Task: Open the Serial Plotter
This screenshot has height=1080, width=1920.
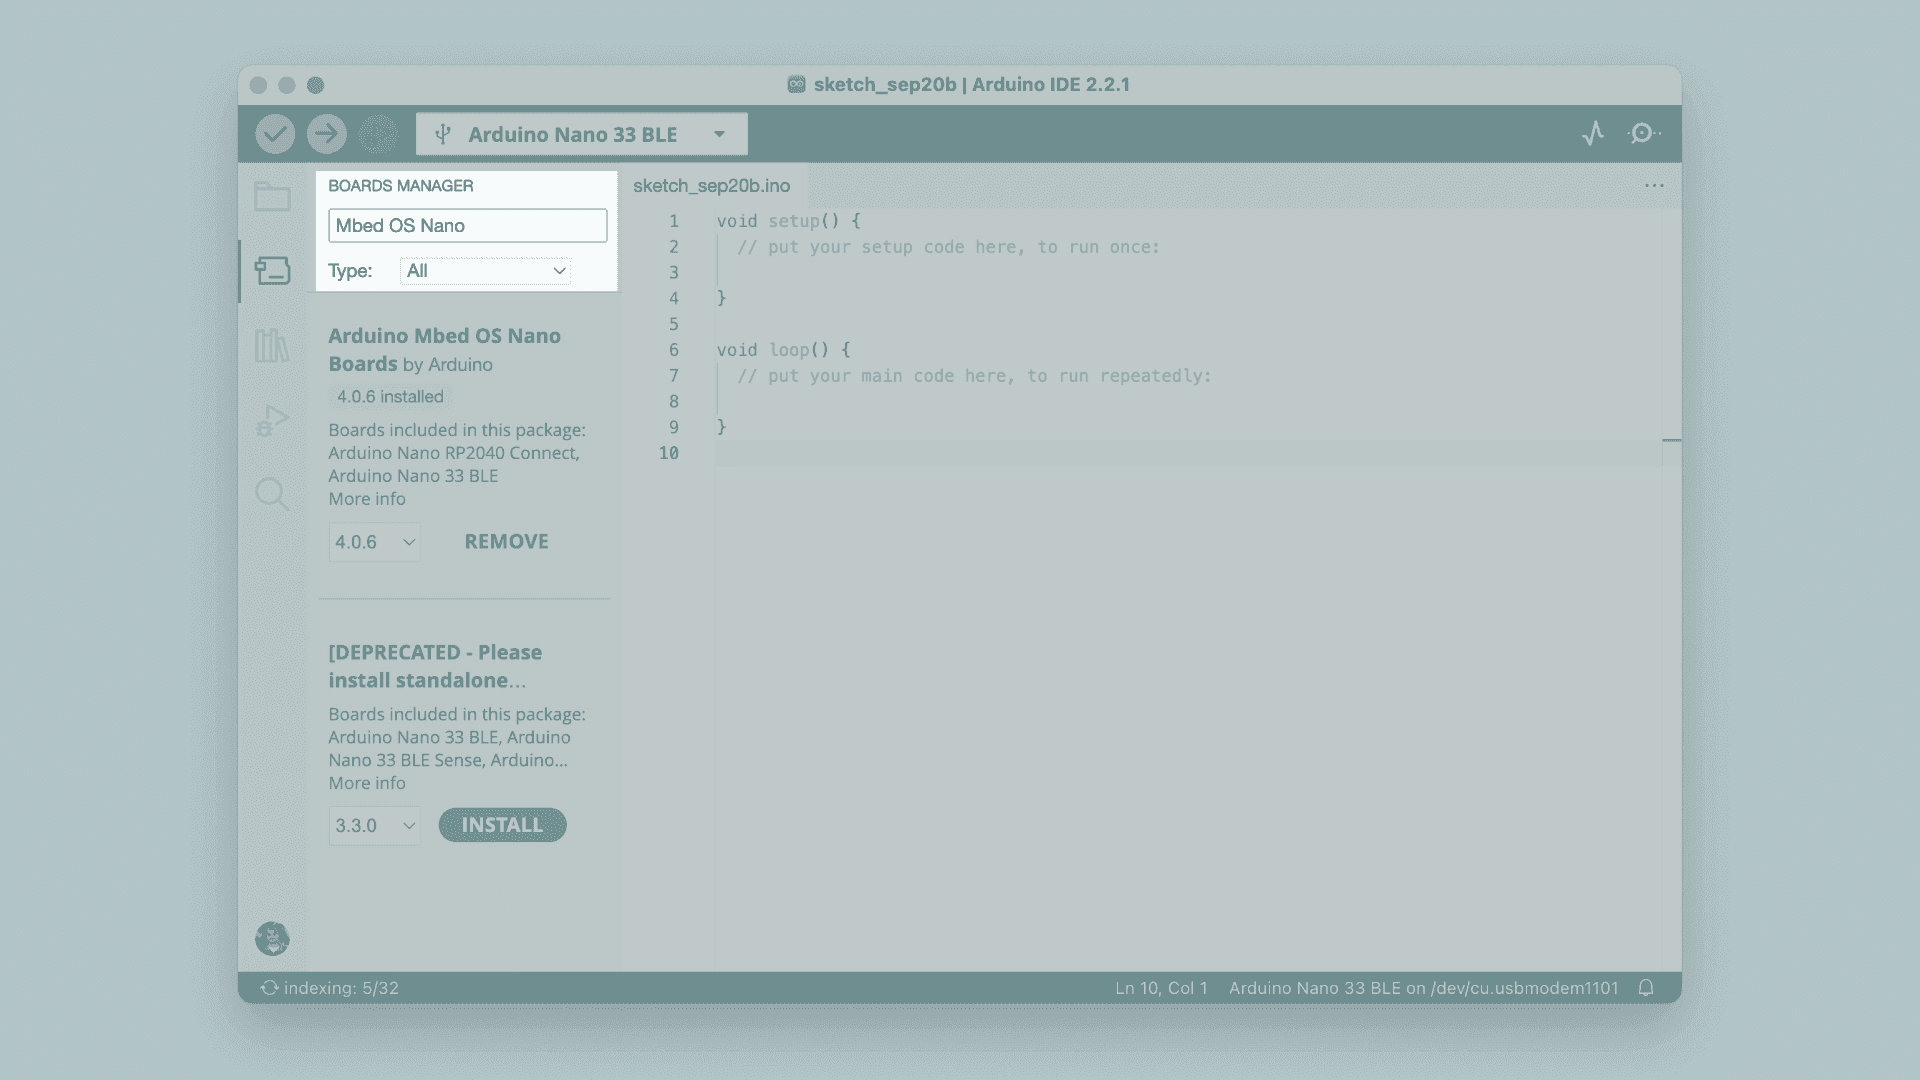Action: click(x=1593, y=133)
